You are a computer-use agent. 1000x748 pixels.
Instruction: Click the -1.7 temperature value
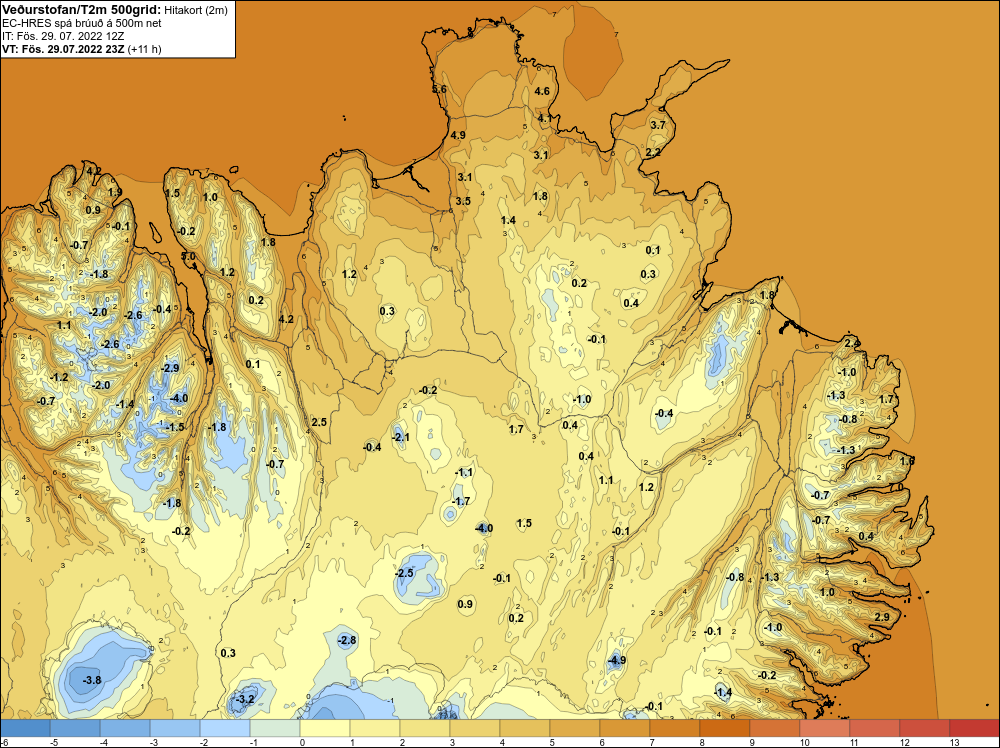(460, 501)
